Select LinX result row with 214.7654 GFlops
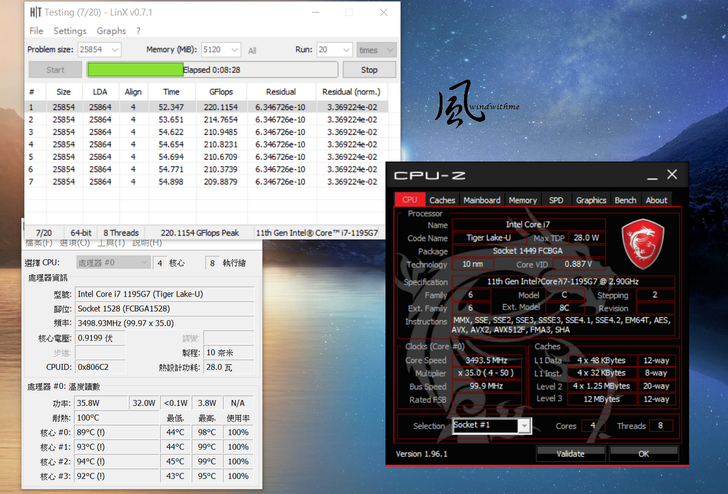This screenshot has width=728, height=494. (x=207, y=119)
